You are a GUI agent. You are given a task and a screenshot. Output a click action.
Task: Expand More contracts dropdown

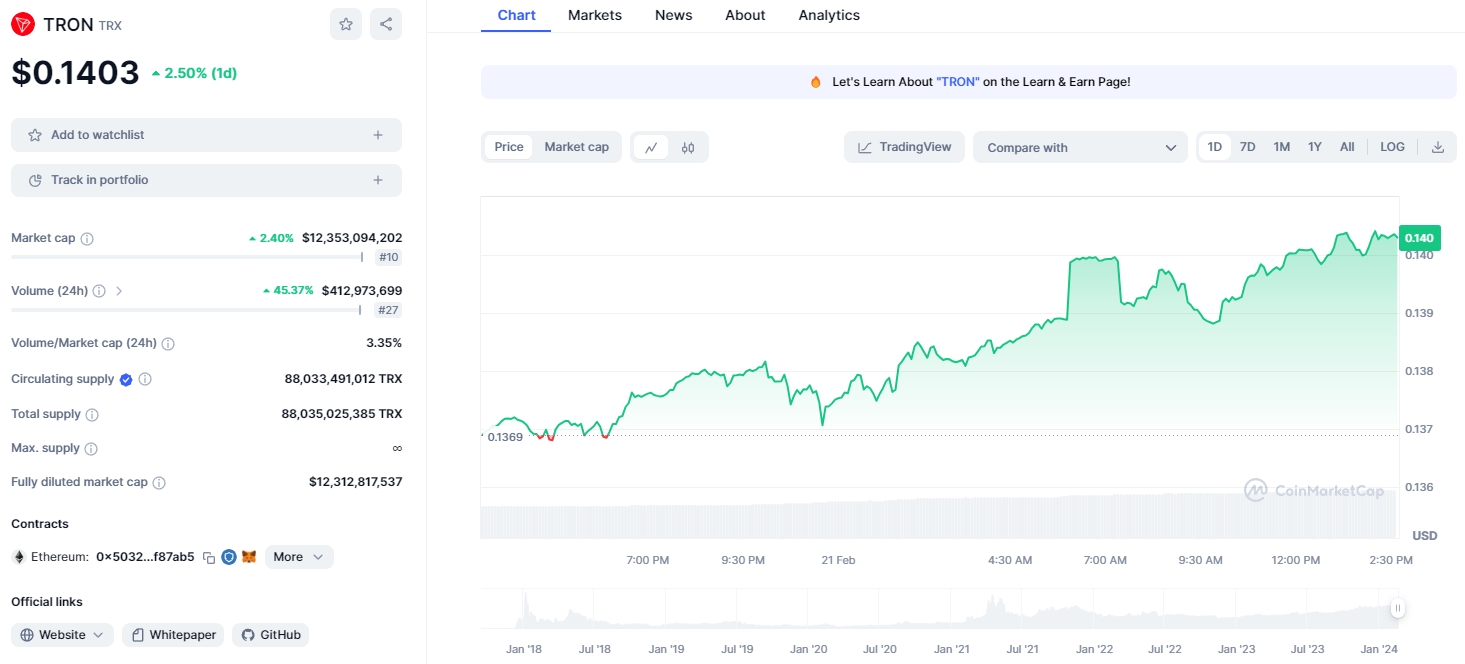point(299,557)
